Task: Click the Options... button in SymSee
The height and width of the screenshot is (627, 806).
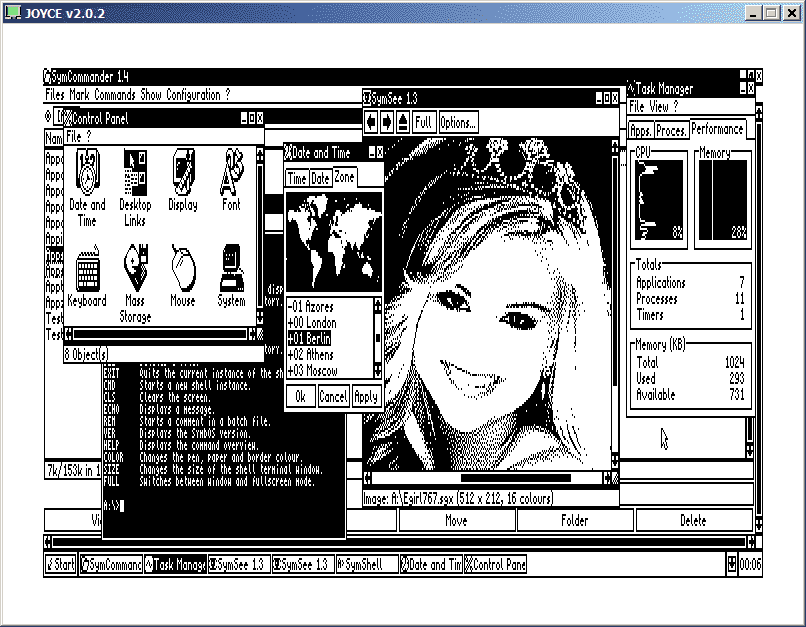Action: (458, 122)
